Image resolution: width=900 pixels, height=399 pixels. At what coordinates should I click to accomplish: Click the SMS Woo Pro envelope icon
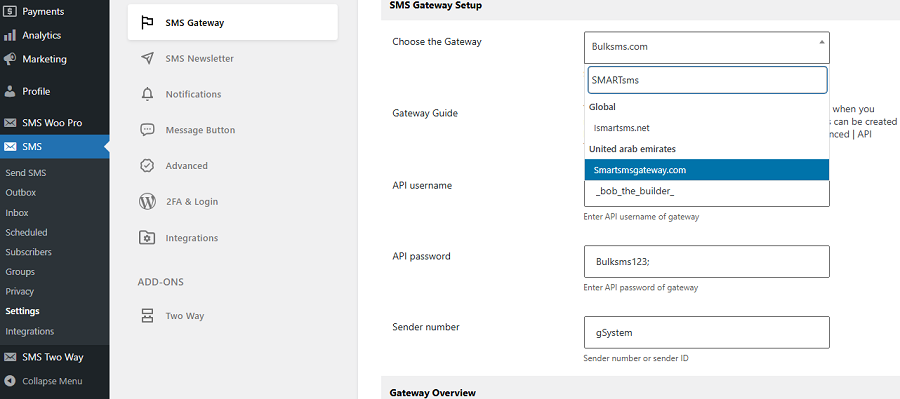[x=10, y=123]
